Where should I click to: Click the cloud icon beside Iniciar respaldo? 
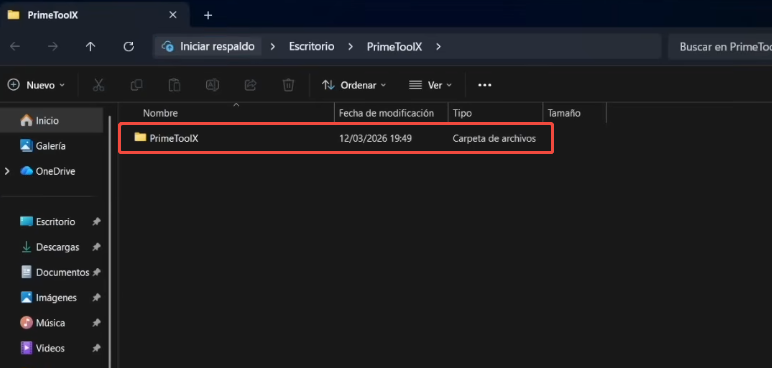coord(168,47)
